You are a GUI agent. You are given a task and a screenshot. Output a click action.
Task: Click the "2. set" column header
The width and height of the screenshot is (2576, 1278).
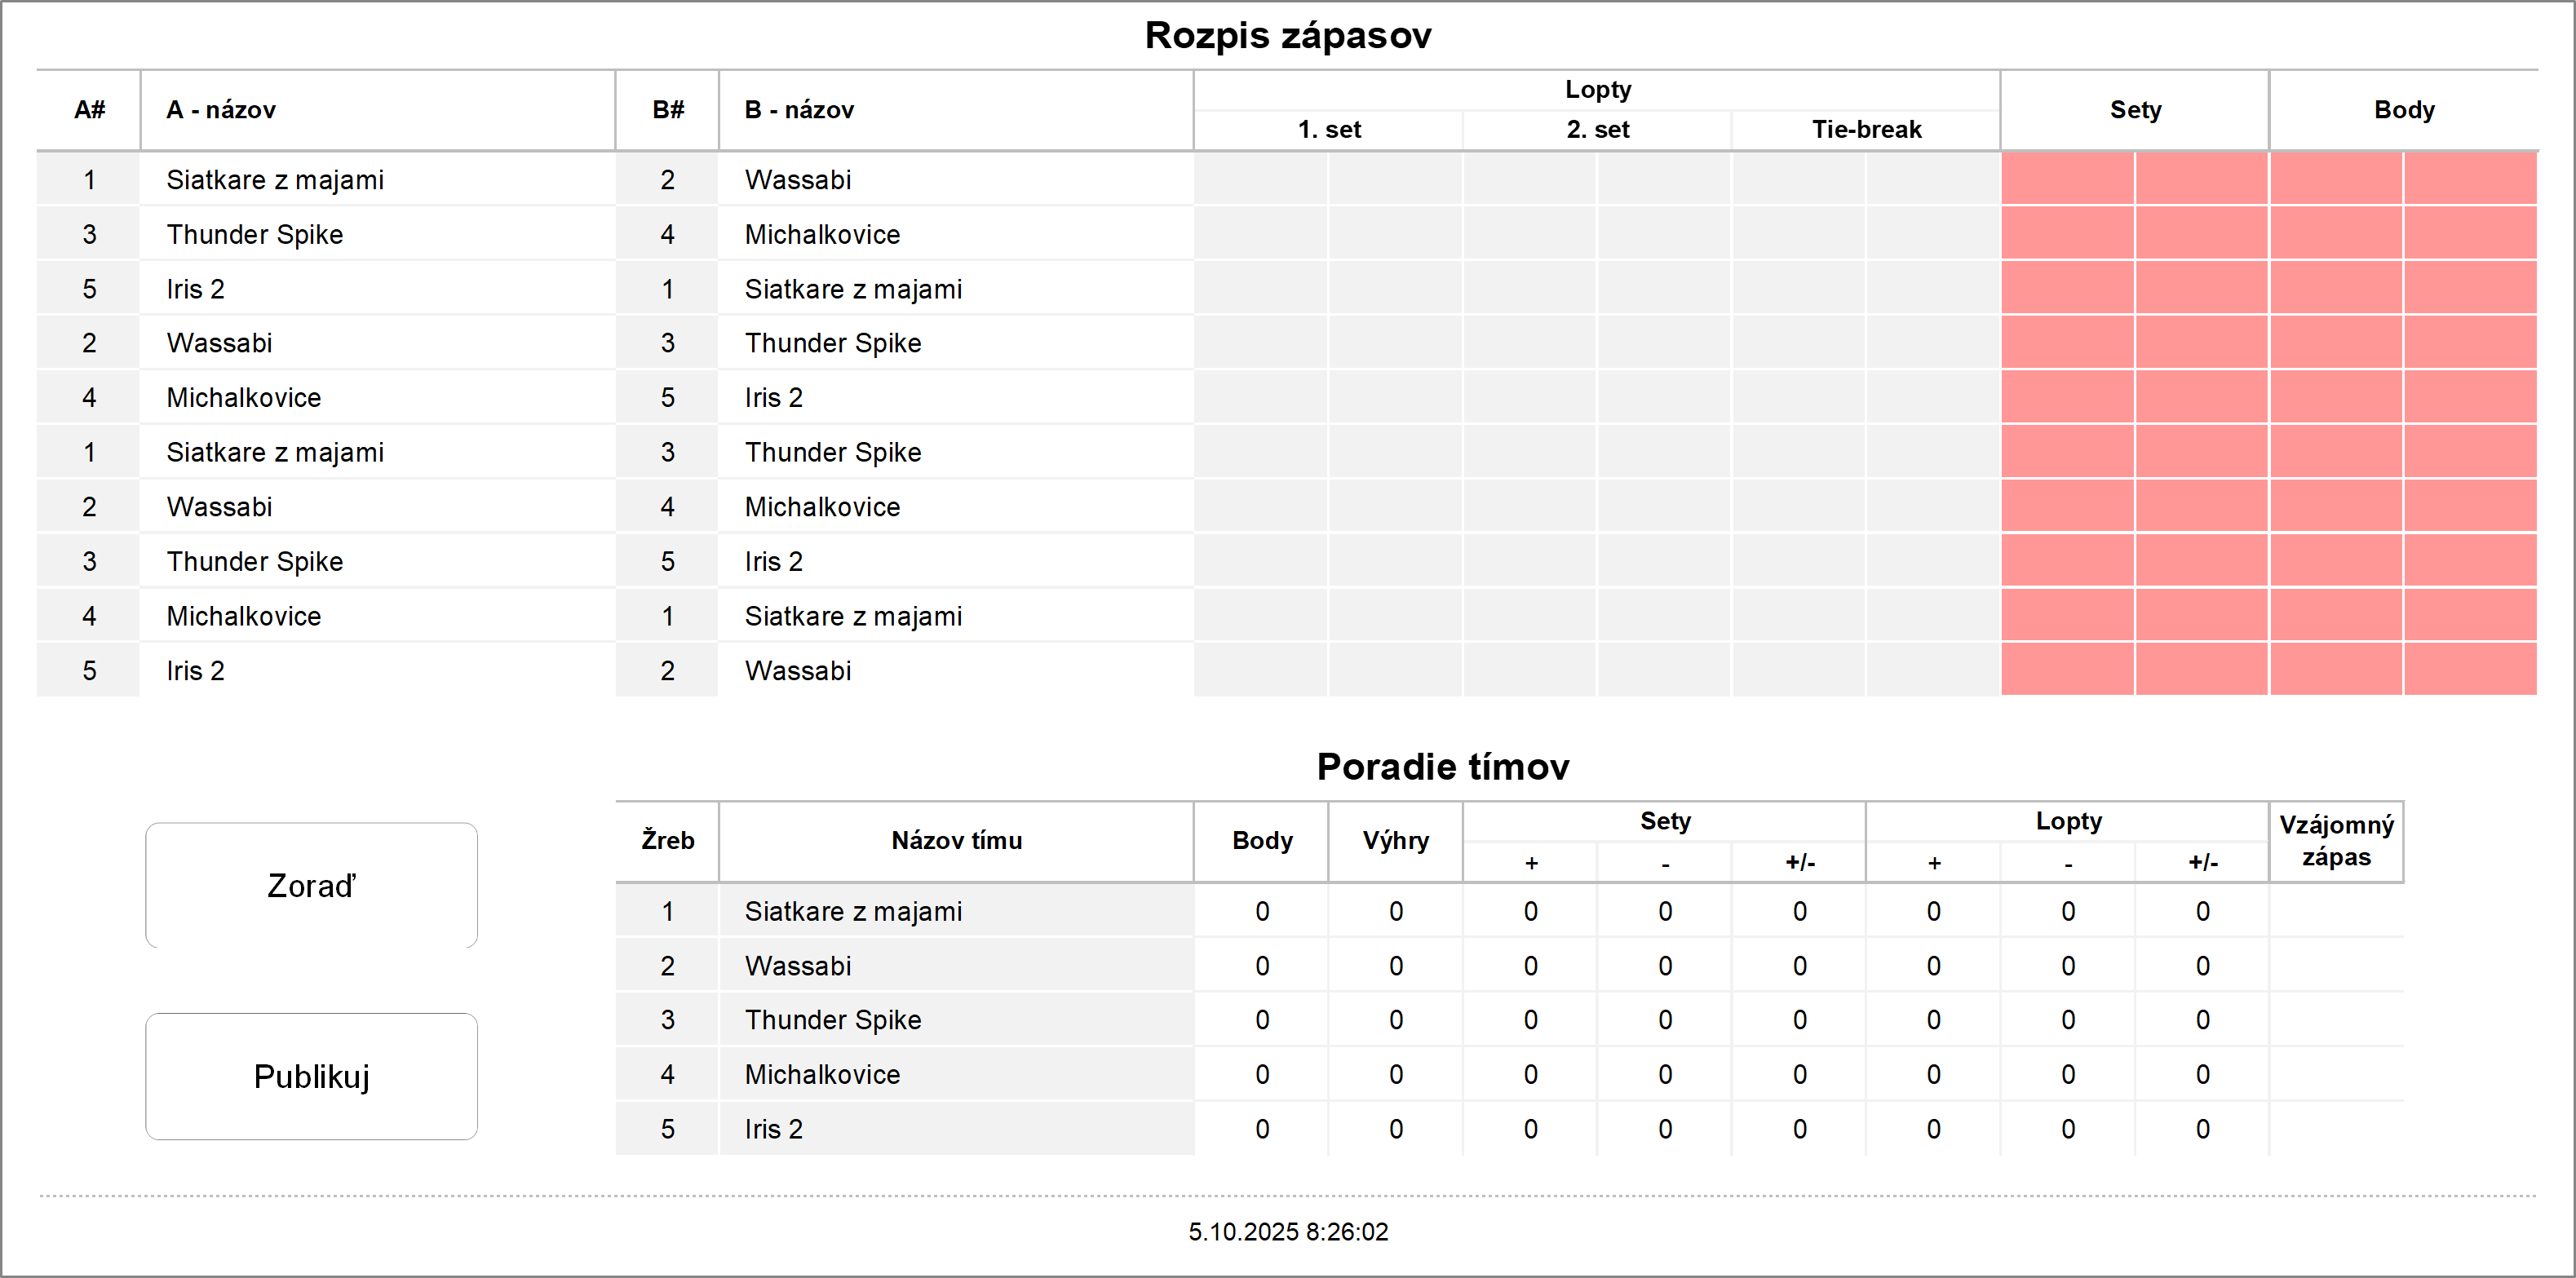[1597, 130]
